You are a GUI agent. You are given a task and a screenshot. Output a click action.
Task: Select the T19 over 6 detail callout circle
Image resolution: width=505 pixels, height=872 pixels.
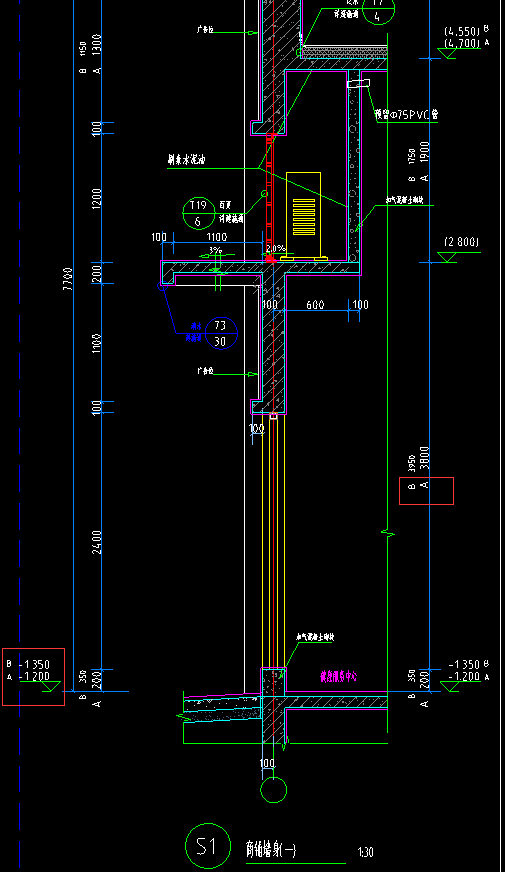click(x=199, y=214)
